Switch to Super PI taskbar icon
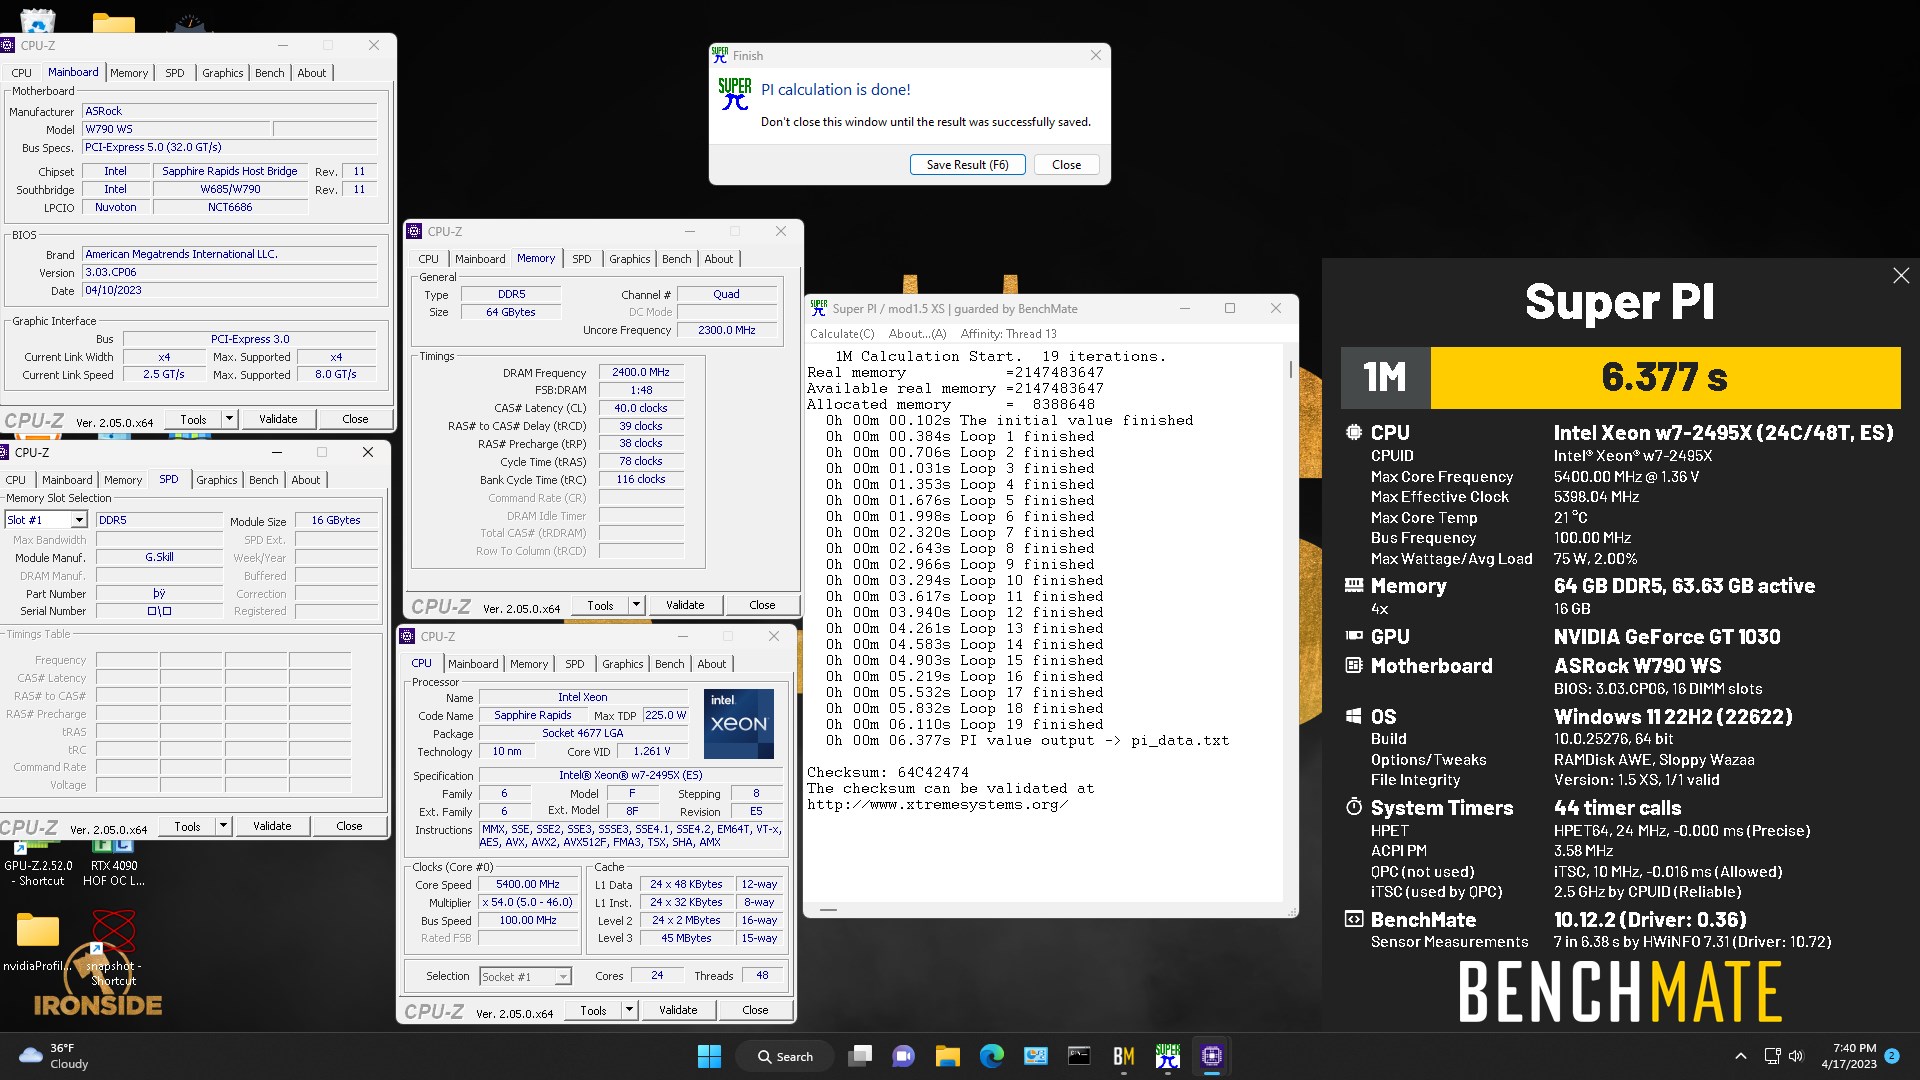This screenshot has width=1920, height=1080. 1167,1056
